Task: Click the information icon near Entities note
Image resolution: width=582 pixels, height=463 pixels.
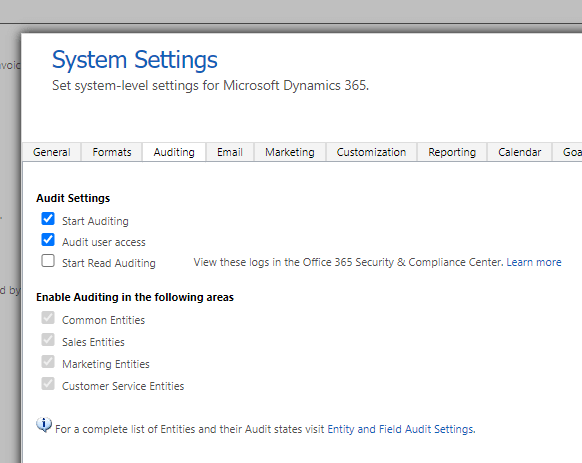Action: coord(44,424)
